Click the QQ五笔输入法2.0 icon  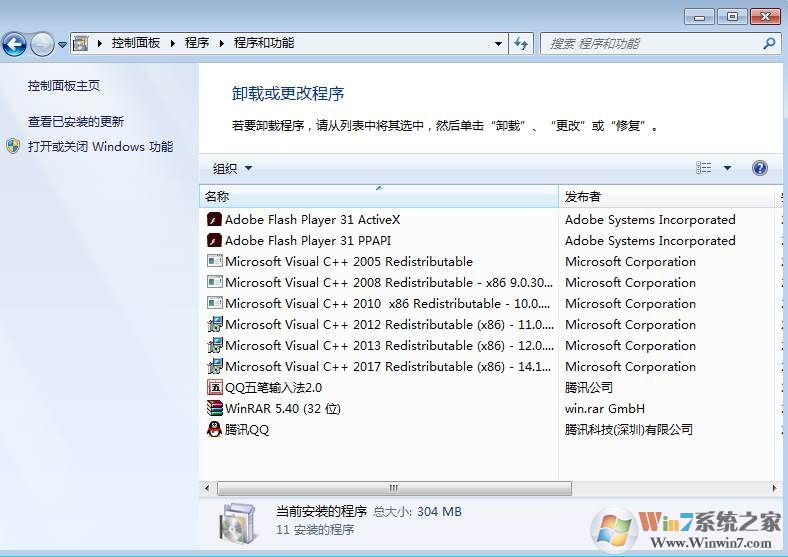215,387
